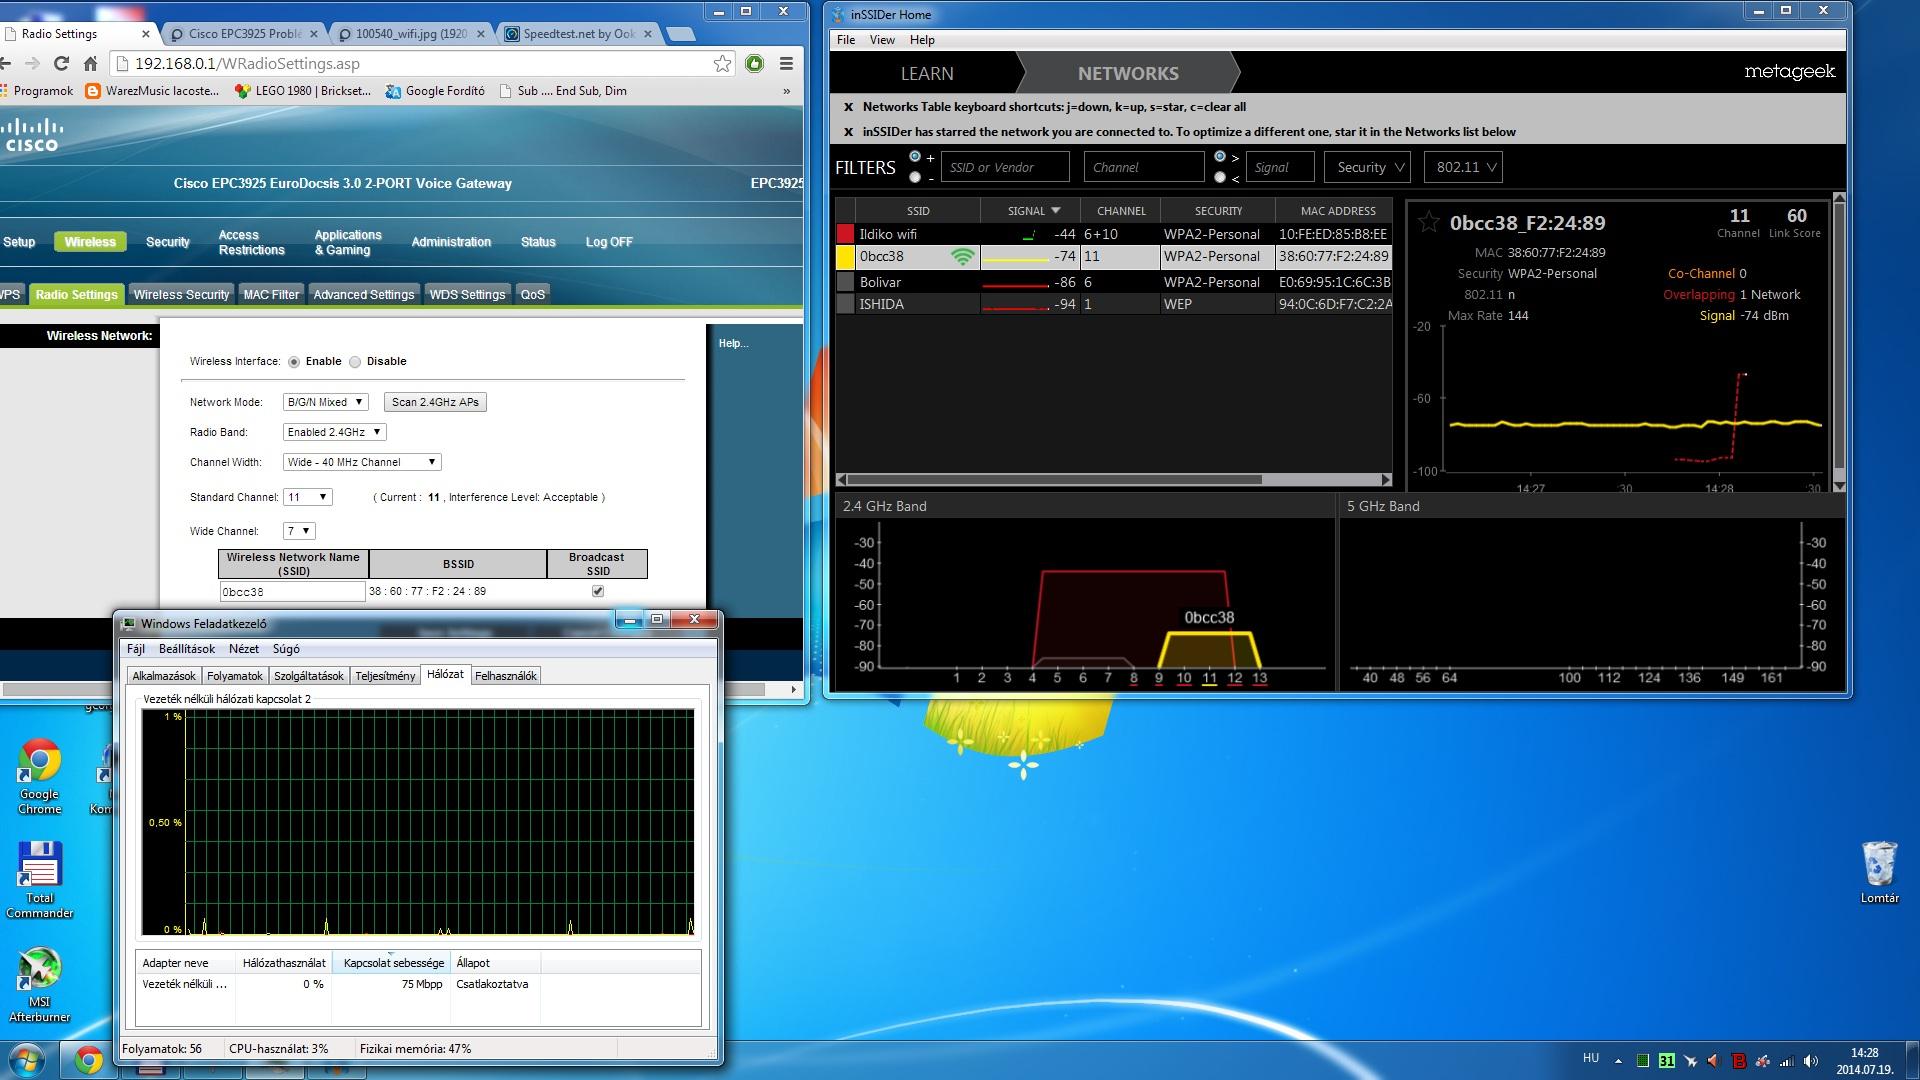Select greater-than signal filter radio
The width and height of the screenshot is (1920, 1080).
[1220, 157]
